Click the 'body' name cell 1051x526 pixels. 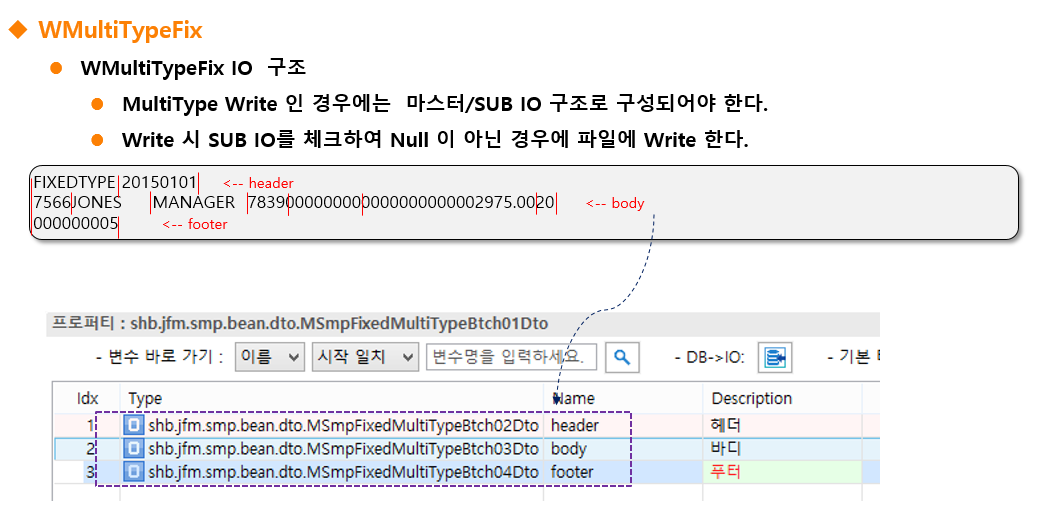(569, 449)
